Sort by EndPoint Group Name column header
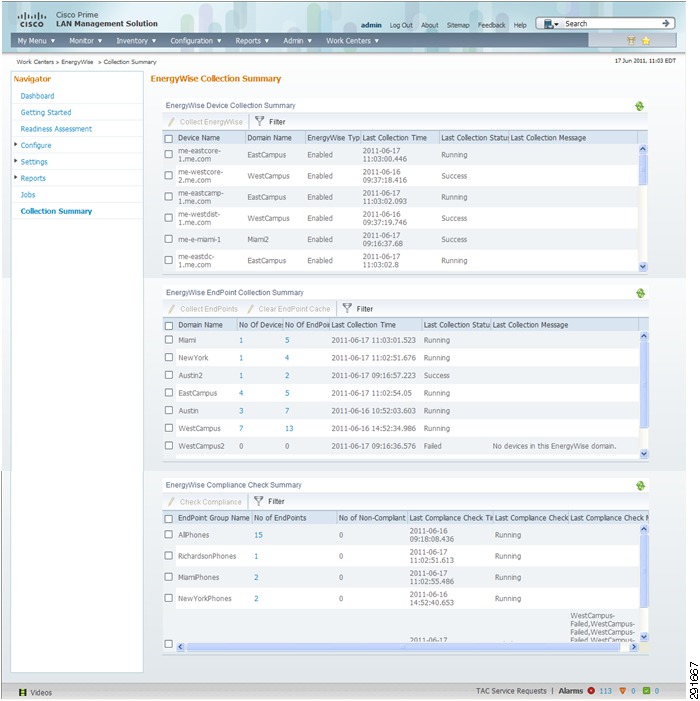700x701 pixels. (x=213, y=518)
